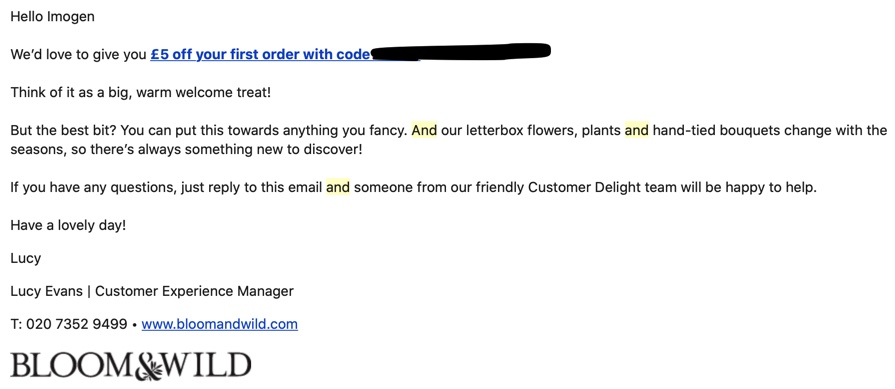Click the black redaction bar over the code
The width and height of the screenshot is (895, 389).
(460, 51)
